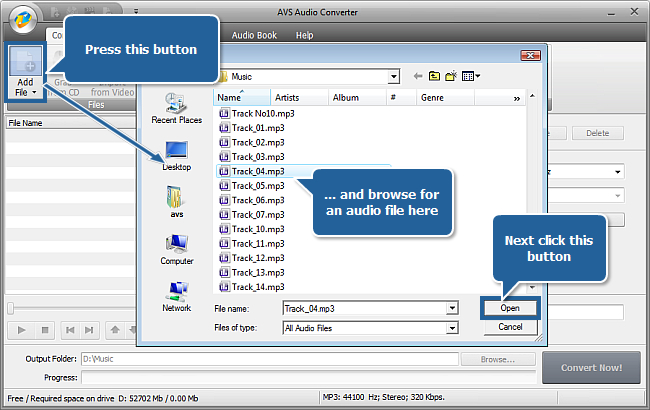Image resolution: width=650 pixels, height=410 pixels.
Task: Open the Audio Book tab
Action: tap(254, 35)
